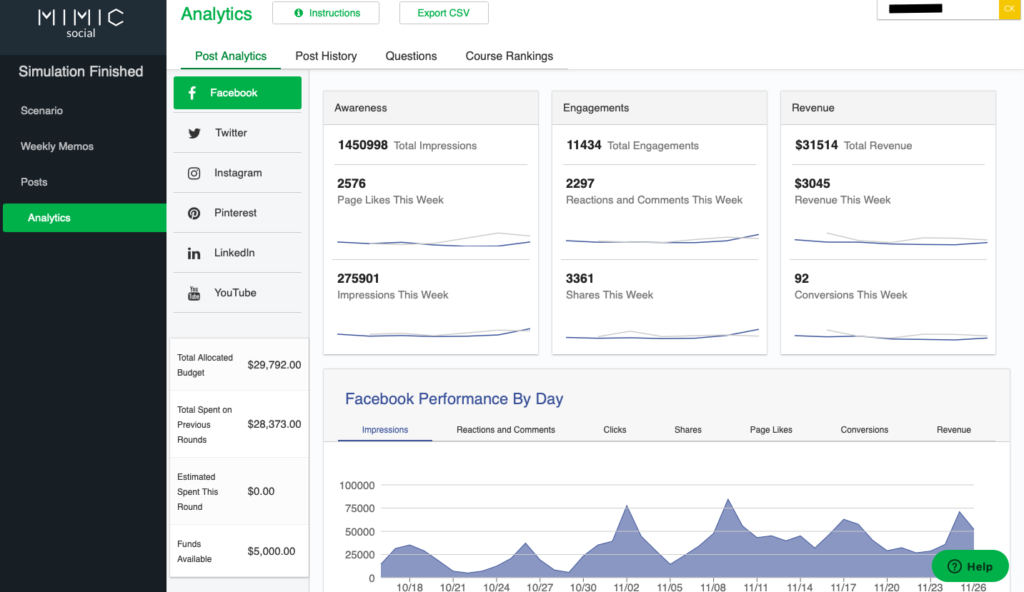Click the Revenue card header
Image resolution: width=1024 pixels, height=592 pixels.
coord(888,108)
